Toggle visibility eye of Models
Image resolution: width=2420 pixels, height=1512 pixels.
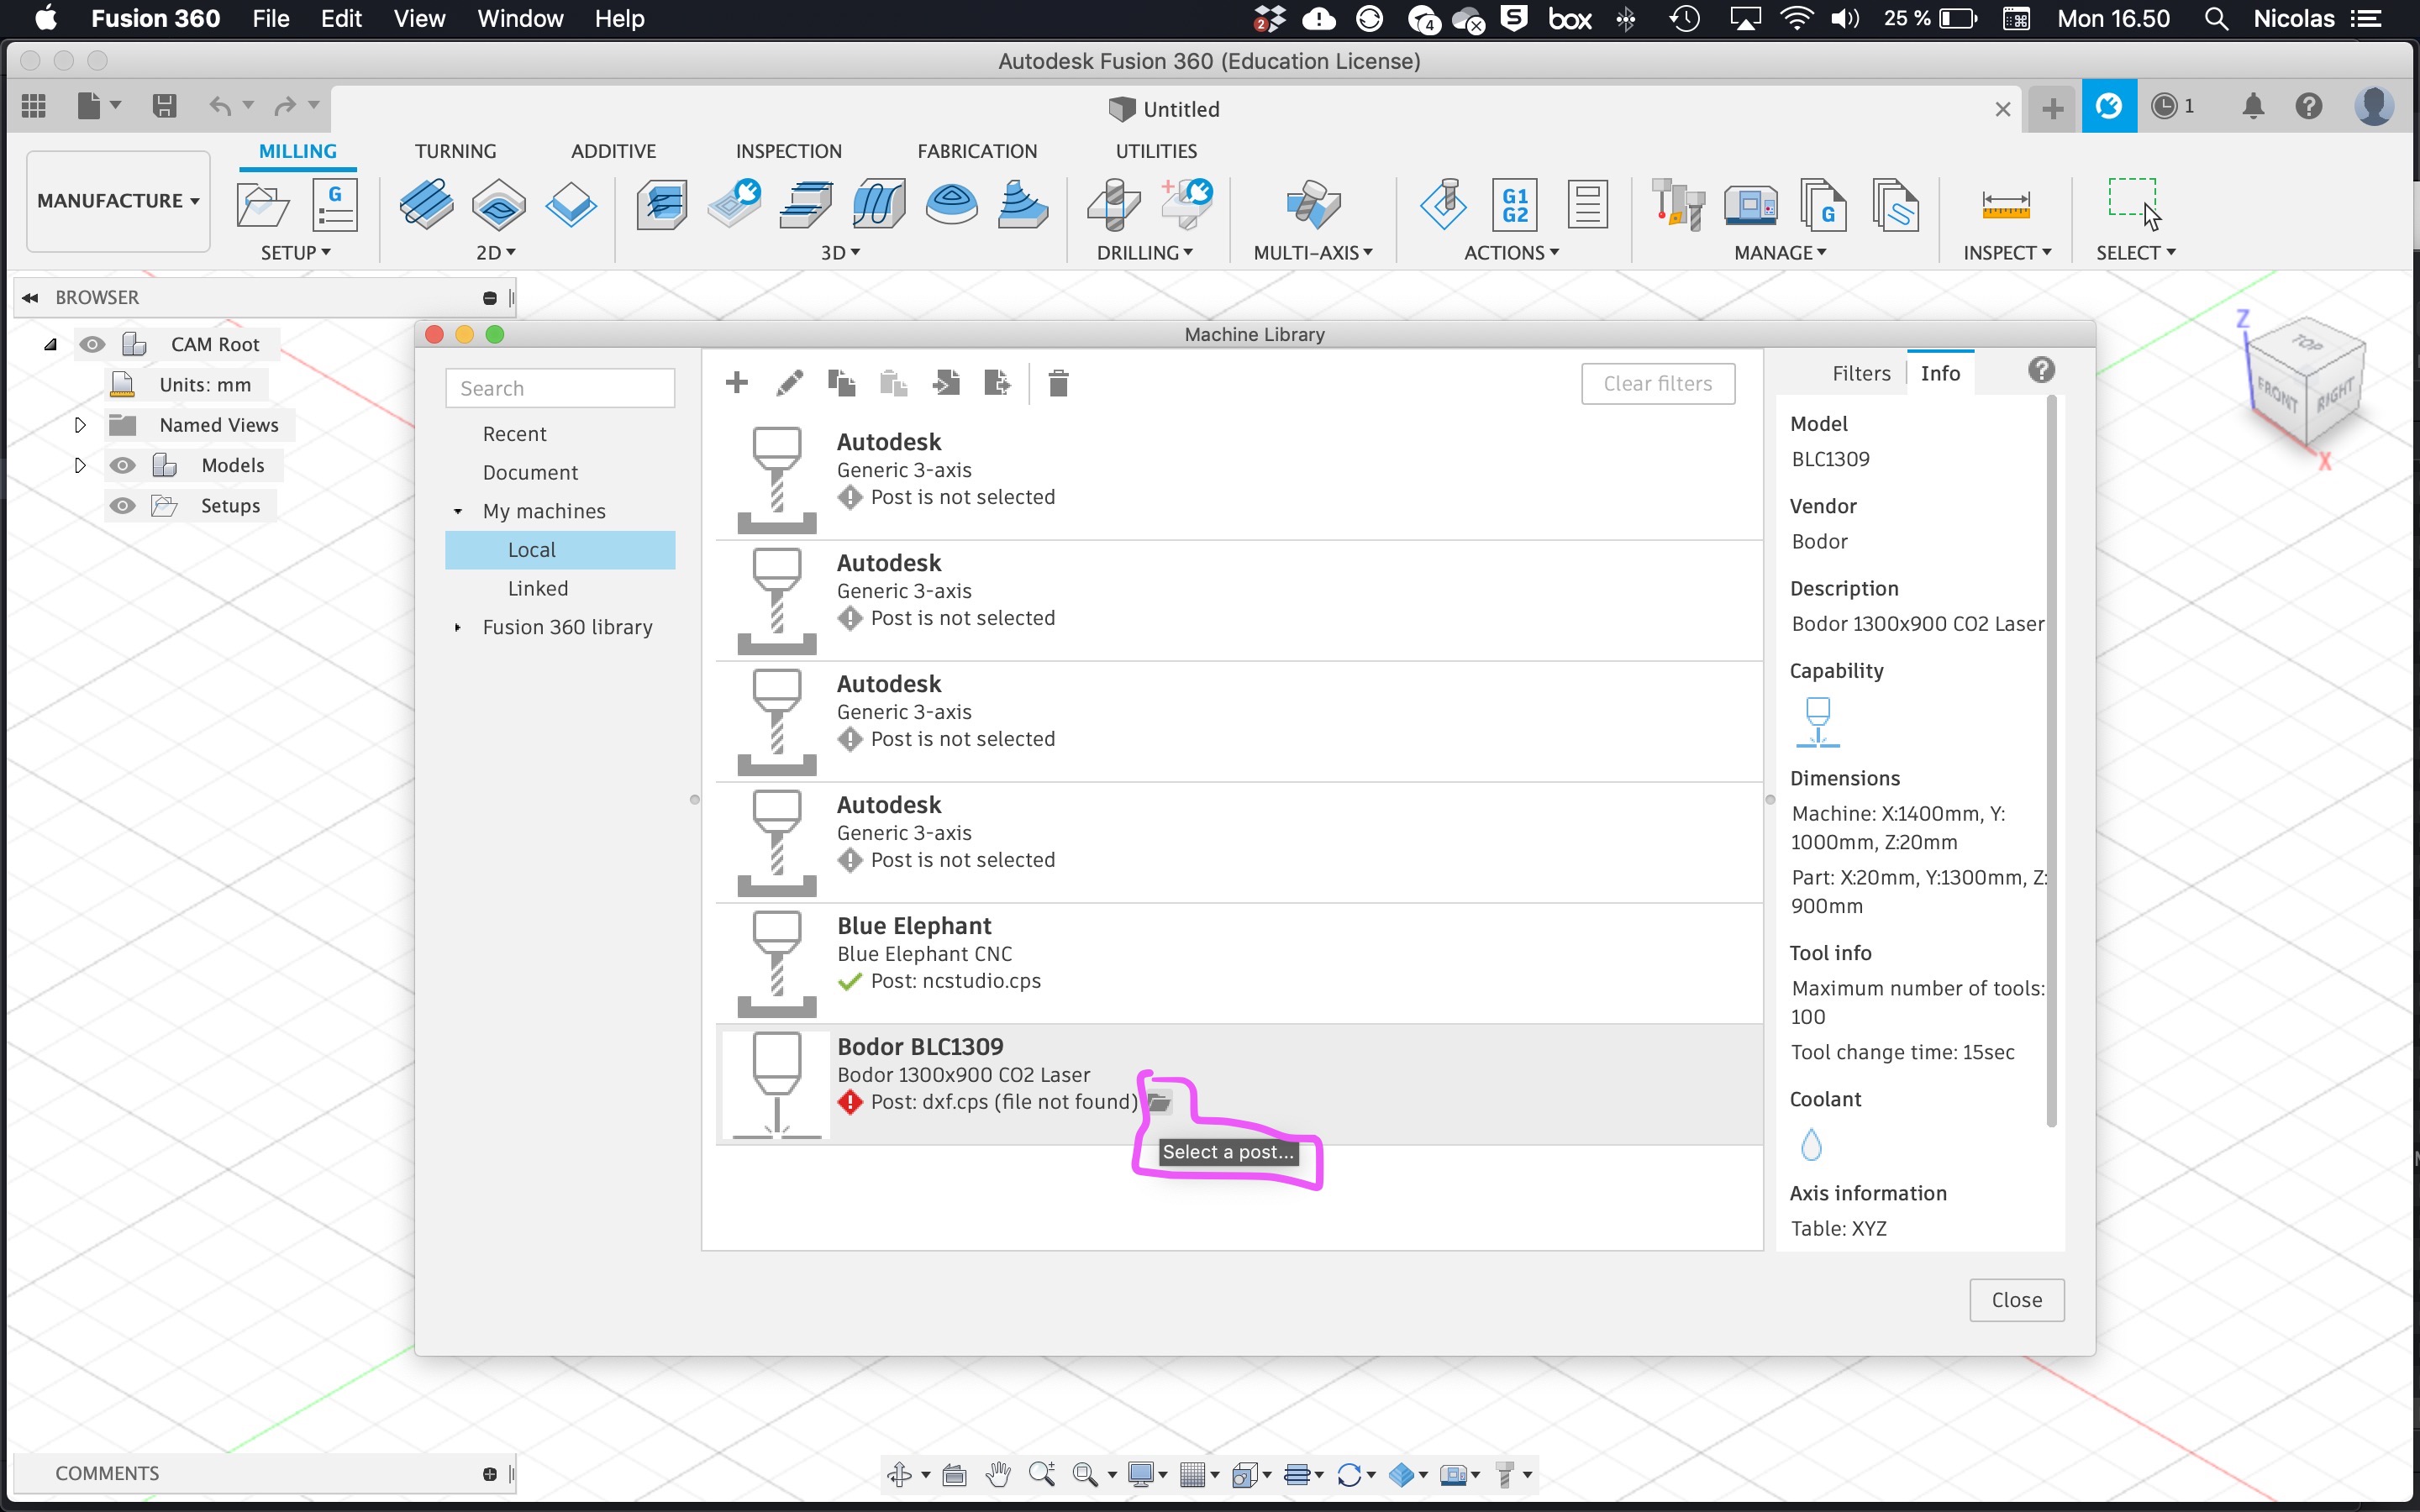(122, 465)
